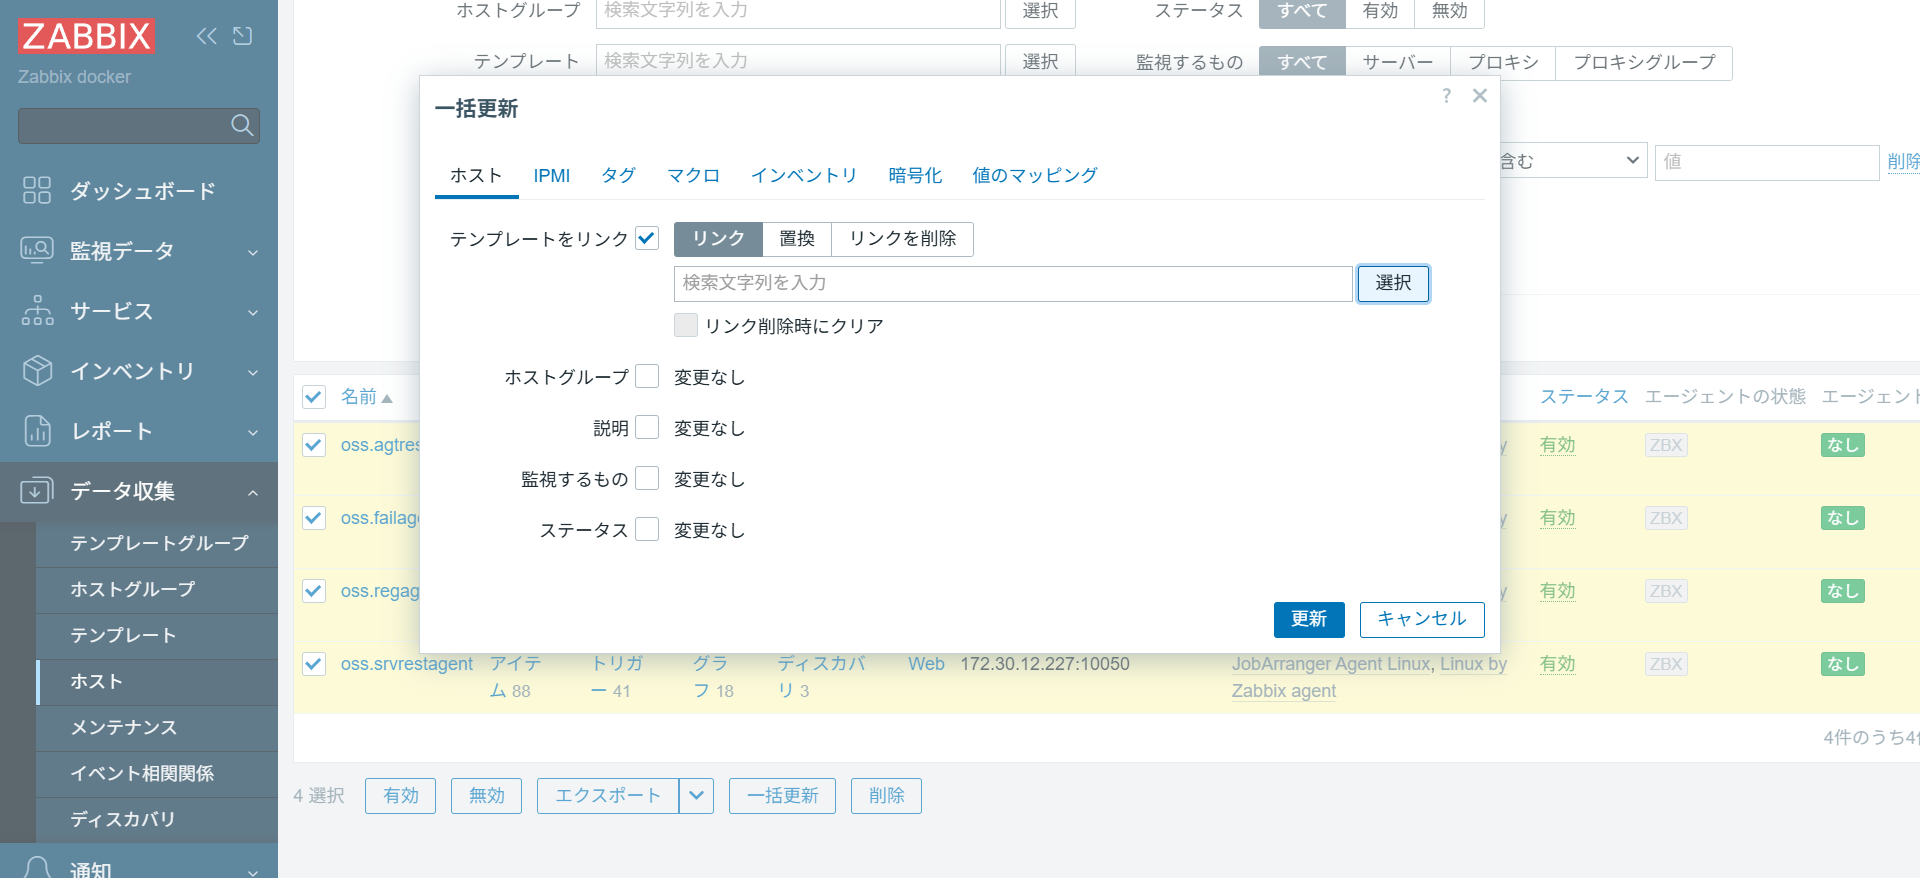The height and width of the screenshot is (878, 1920).
Task: Click 有効 button below host table
Action: (401, 796)
